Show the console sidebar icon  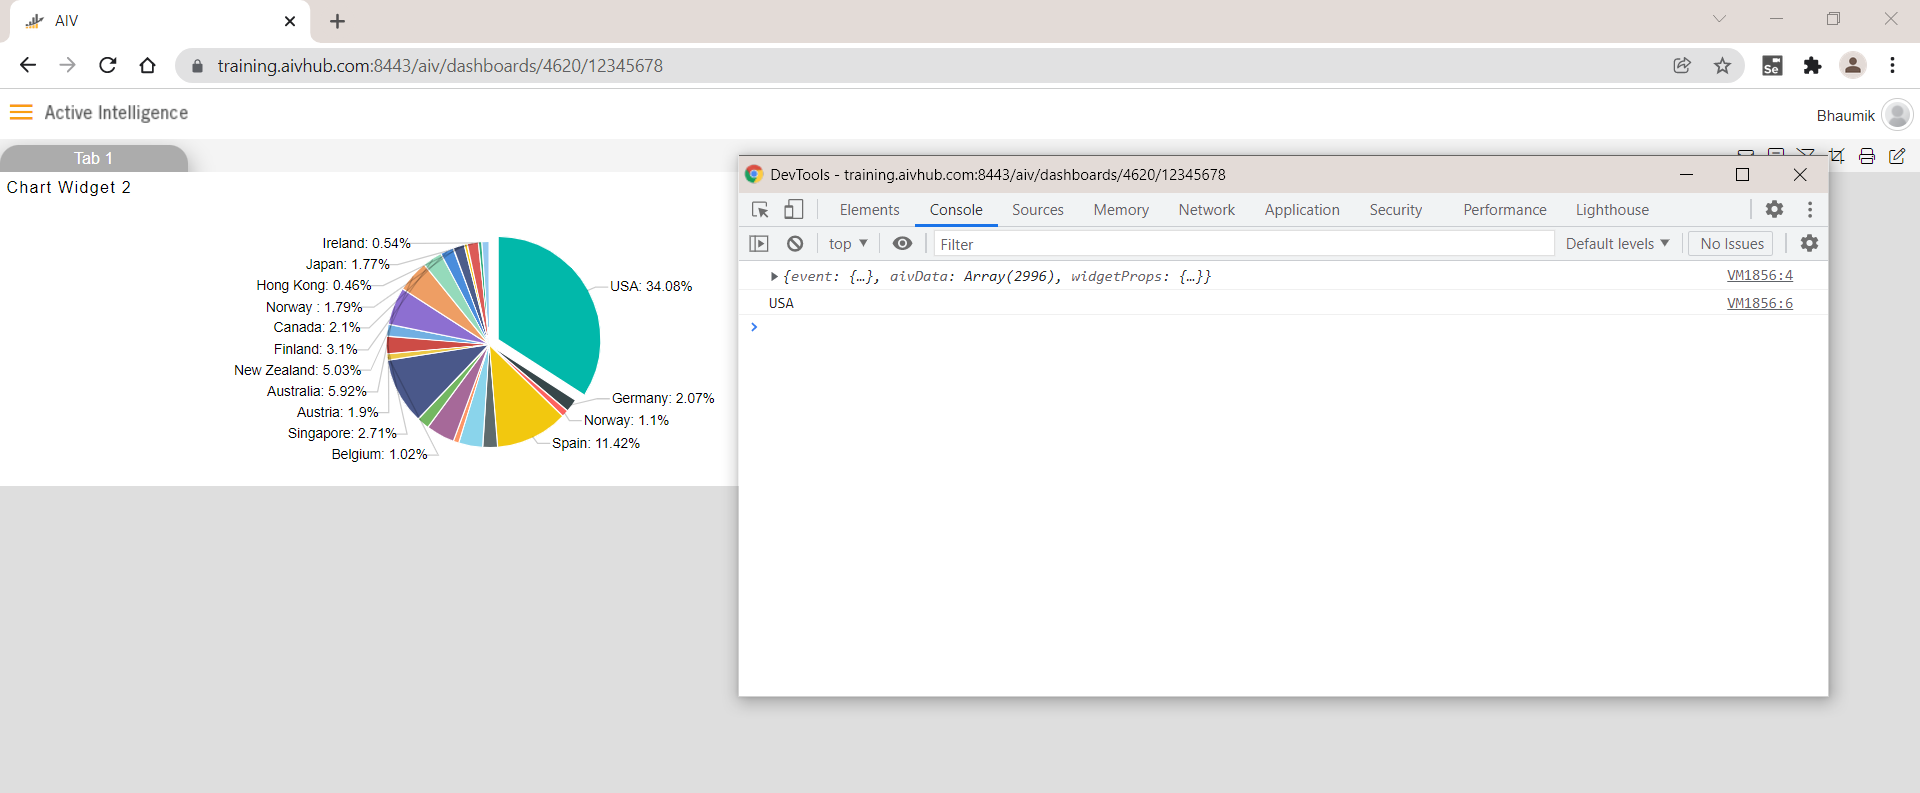[759, 244]
